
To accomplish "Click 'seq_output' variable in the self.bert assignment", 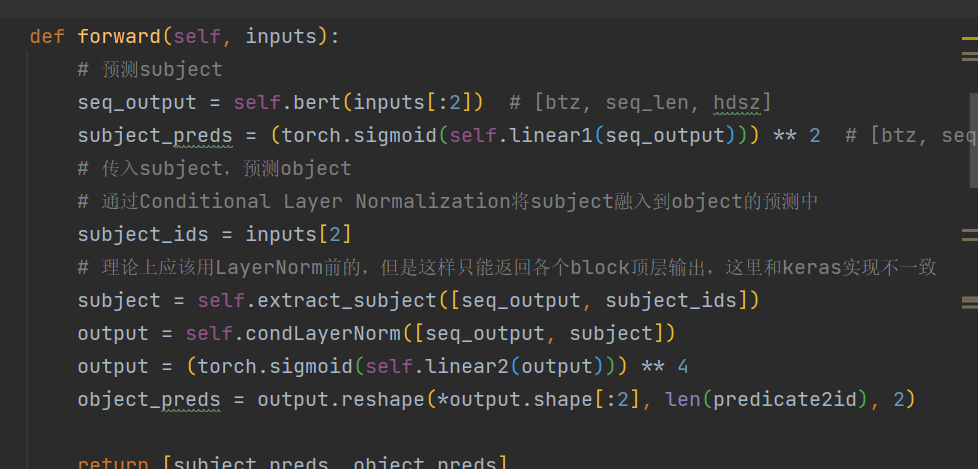I will (x=137, y=102).
